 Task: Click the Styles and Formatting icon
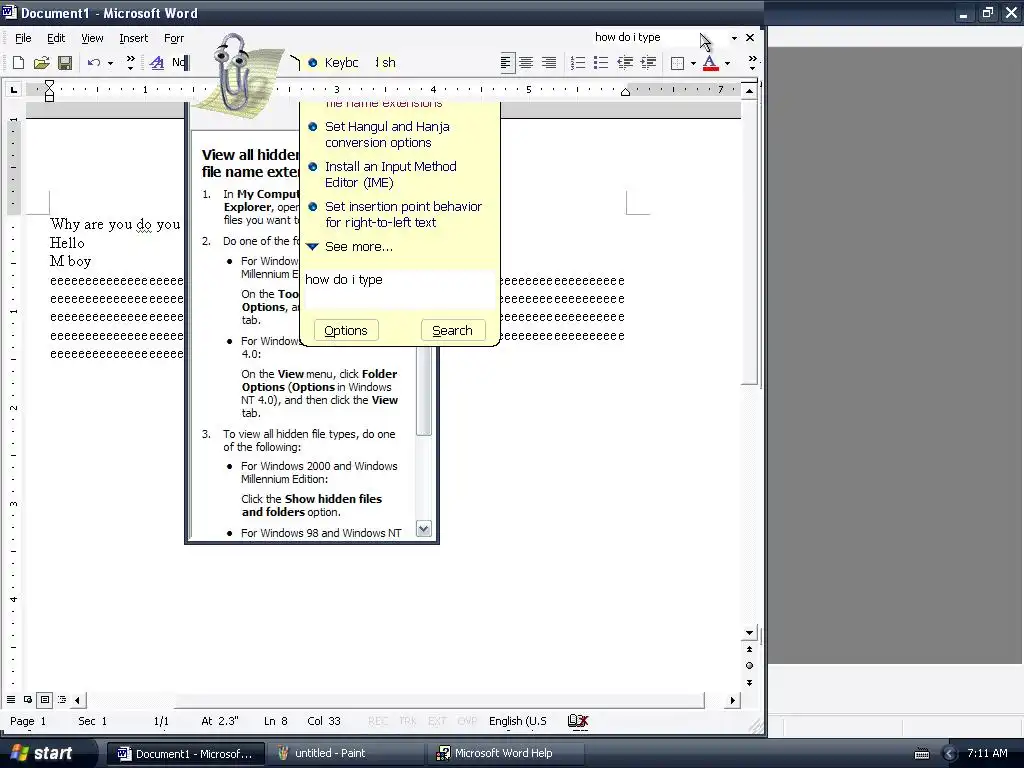[x=157, y=63]
